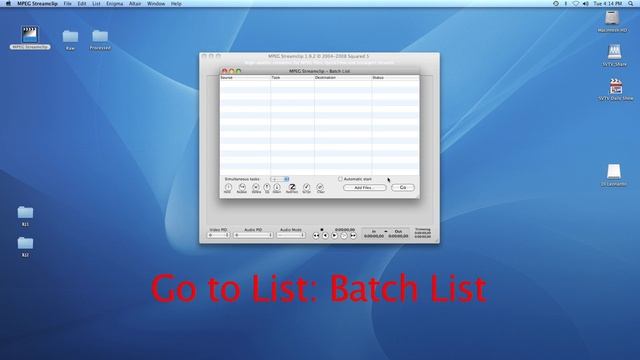Select desktop folder with name ending 11
This screenshot has height=360, width=640.
coord(25,216)
